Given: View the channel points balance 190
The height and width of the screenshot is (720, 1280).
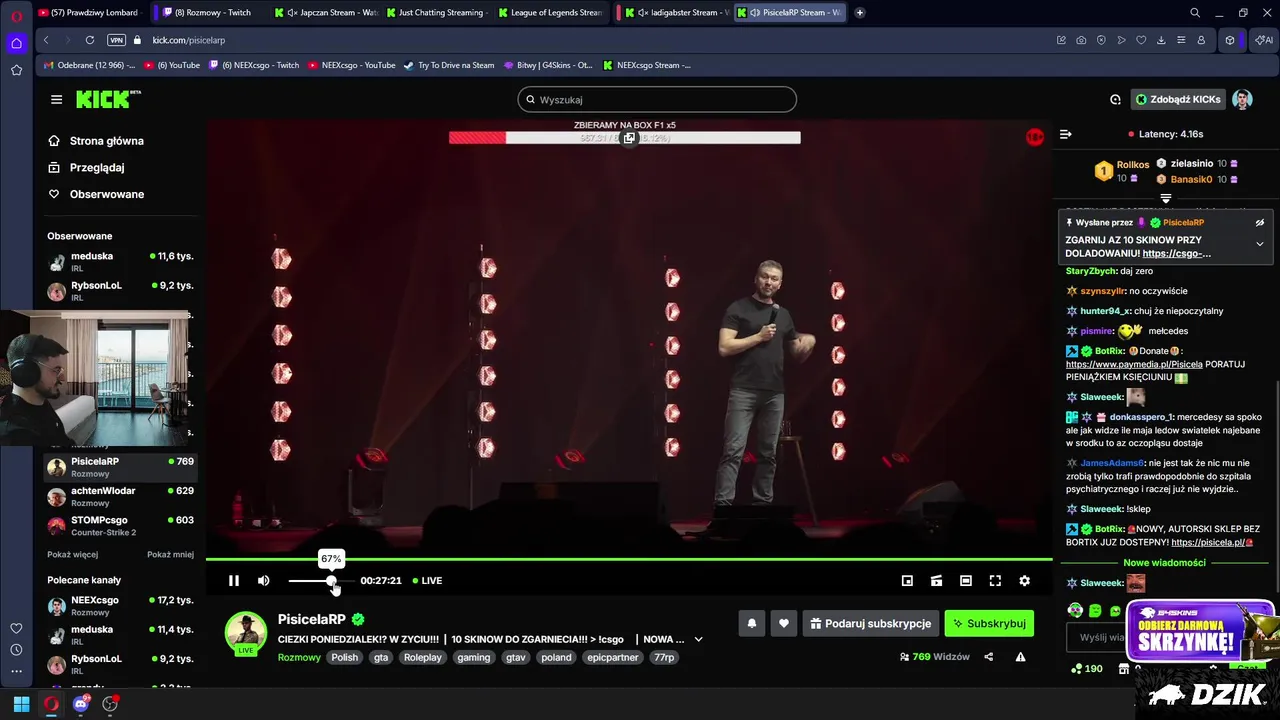Looking at the screenshot, I should point(1086,669).
